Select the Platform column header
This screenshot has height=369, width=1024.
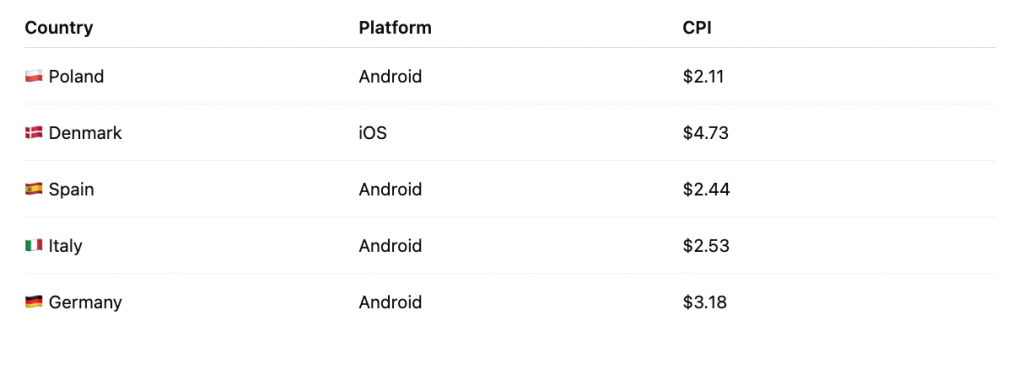(395, 28)
